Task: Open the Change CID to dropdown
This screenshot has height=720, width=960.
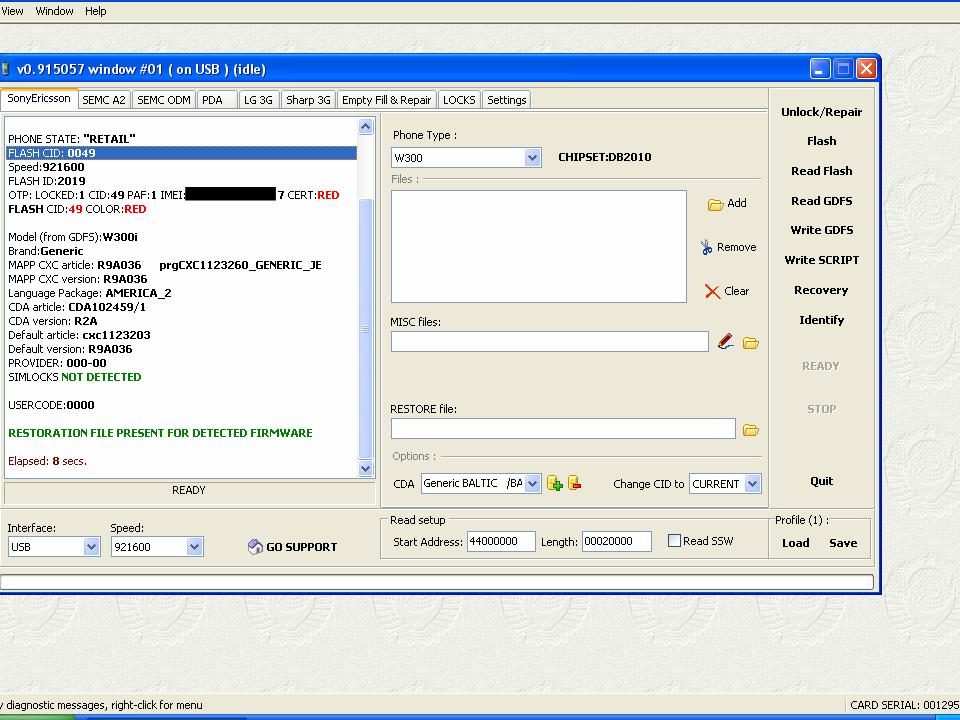Action: (752, 484)
